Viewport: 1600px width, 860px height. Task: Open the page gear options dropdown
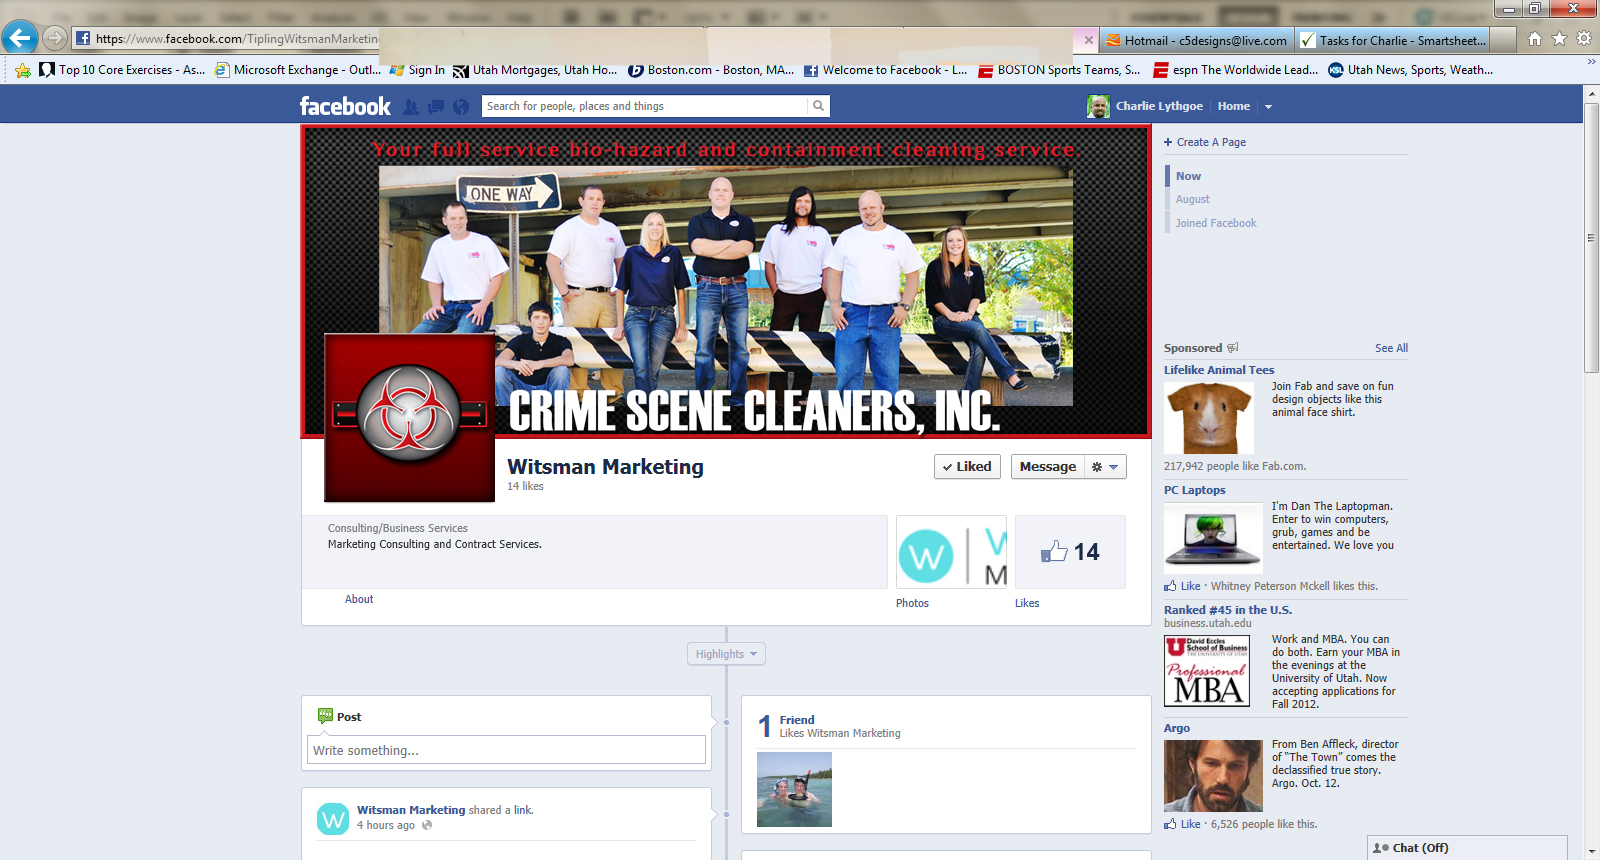pos(1105,467)
